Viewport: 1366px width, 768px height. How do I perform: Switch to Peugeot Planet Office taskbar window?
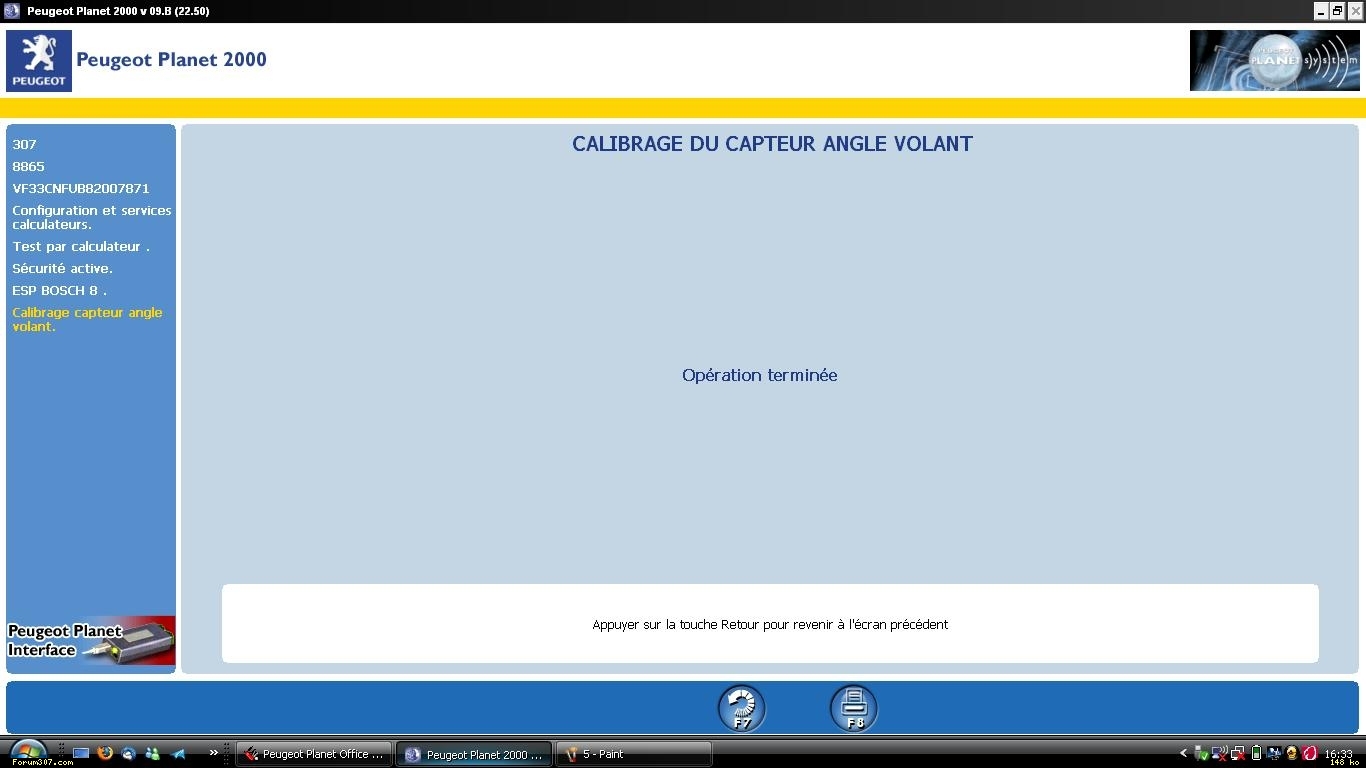coord(313,754)
